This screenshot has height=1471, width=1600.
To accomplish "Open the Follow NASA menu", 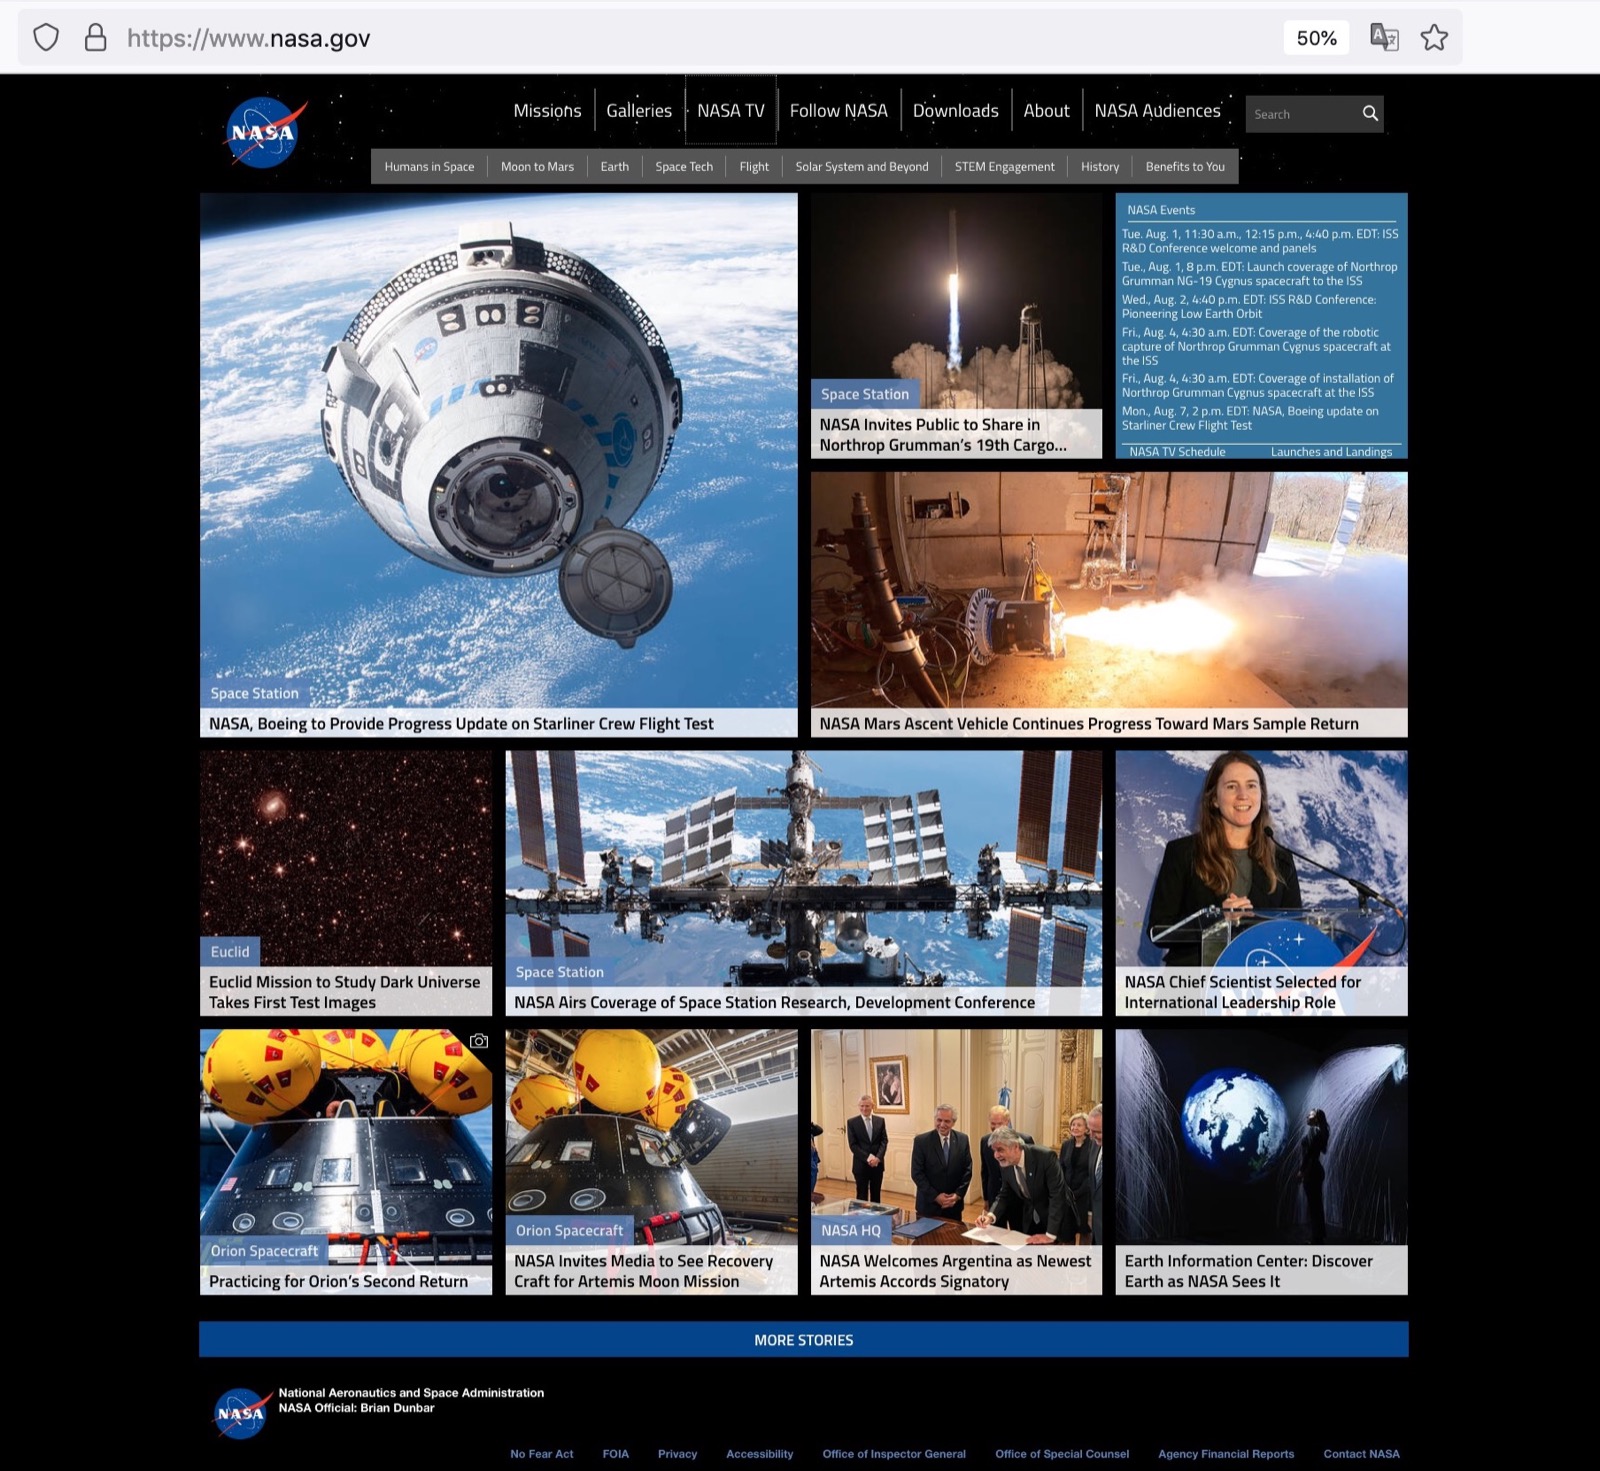I will [839, 111].
